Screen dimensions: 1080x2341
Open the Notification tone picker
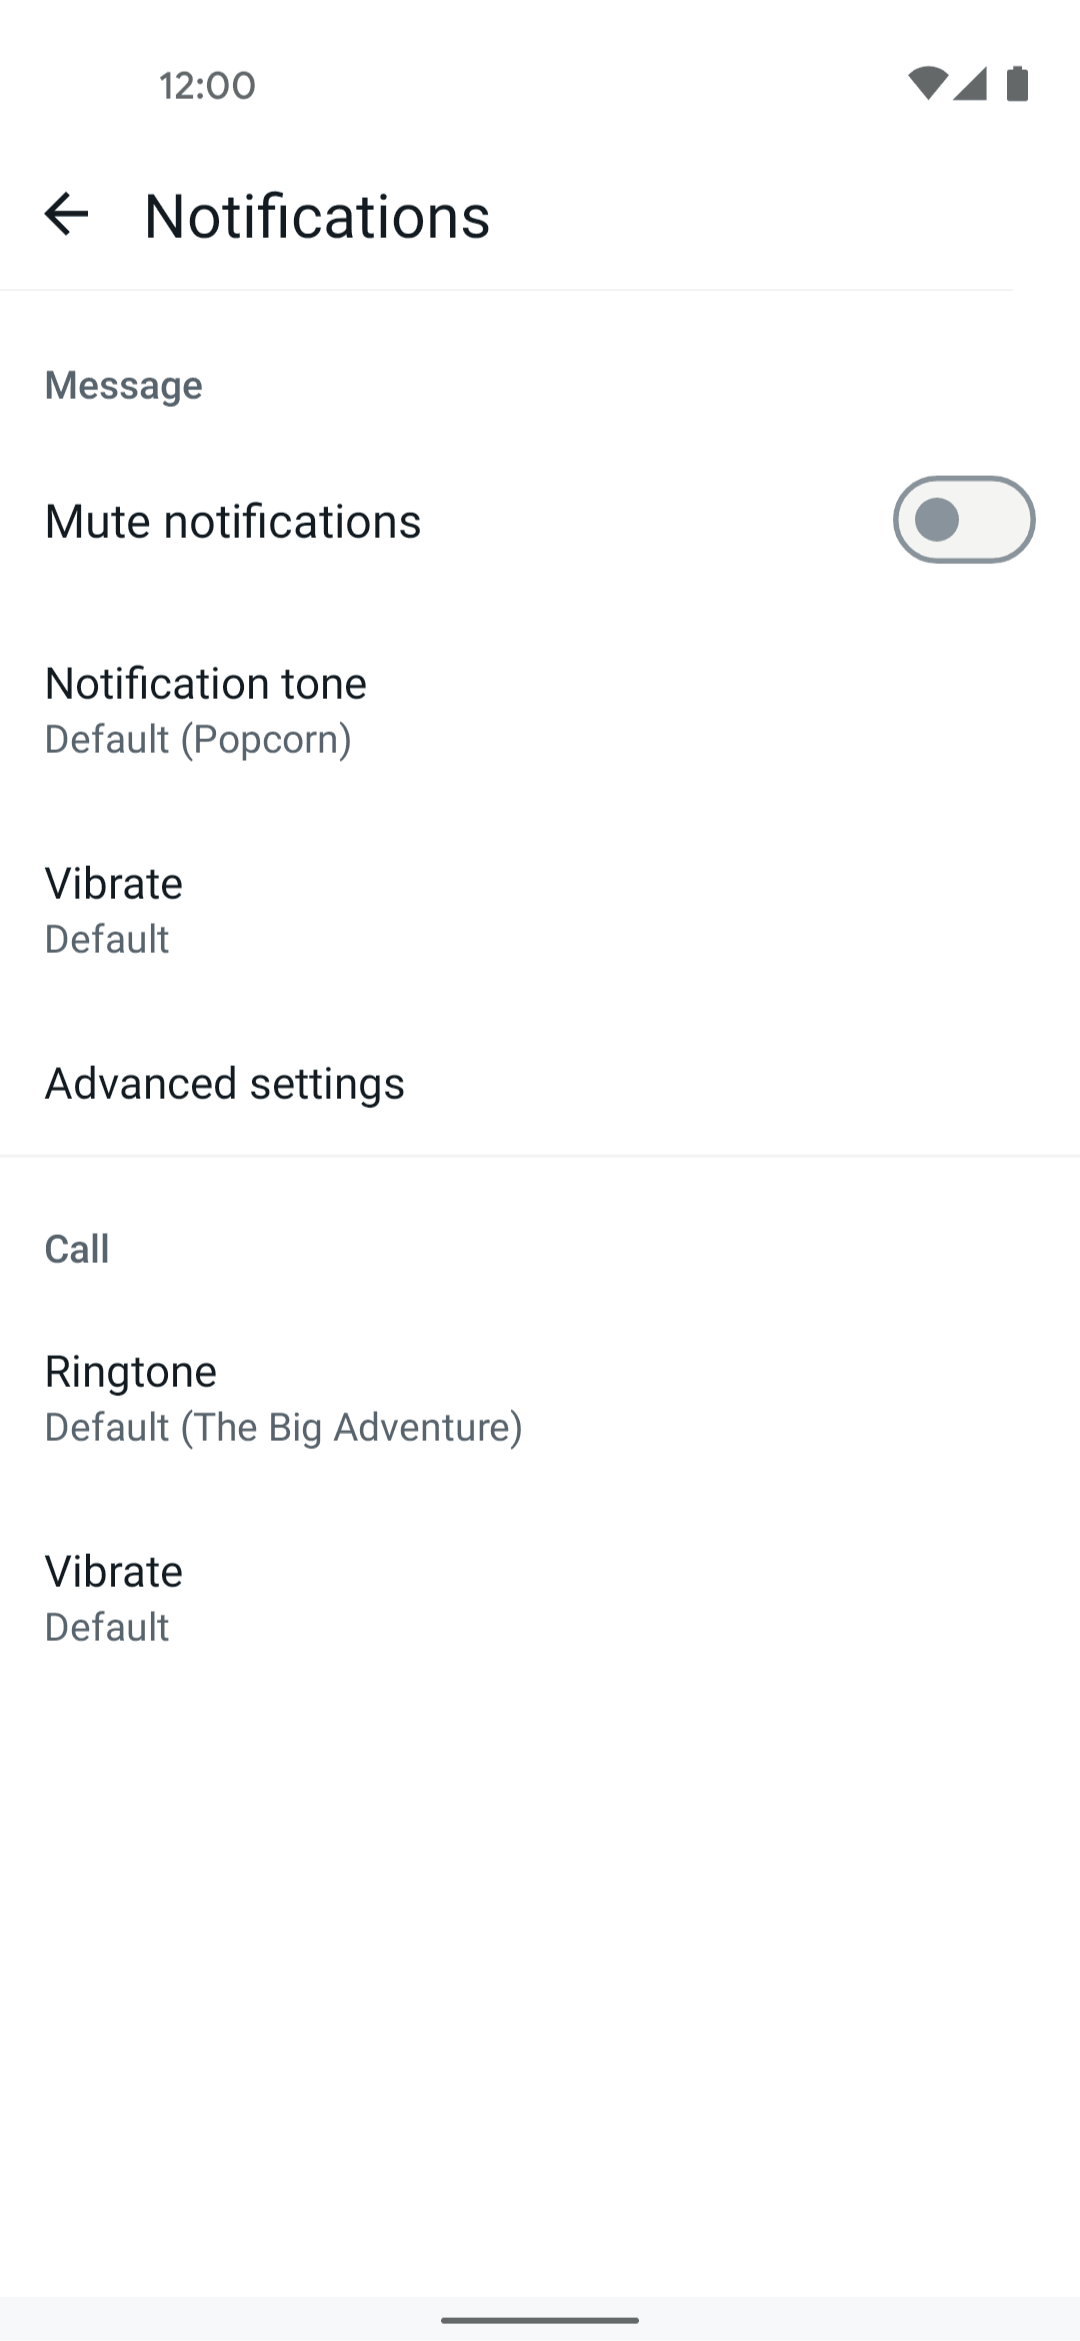click(x=206, y=684)
